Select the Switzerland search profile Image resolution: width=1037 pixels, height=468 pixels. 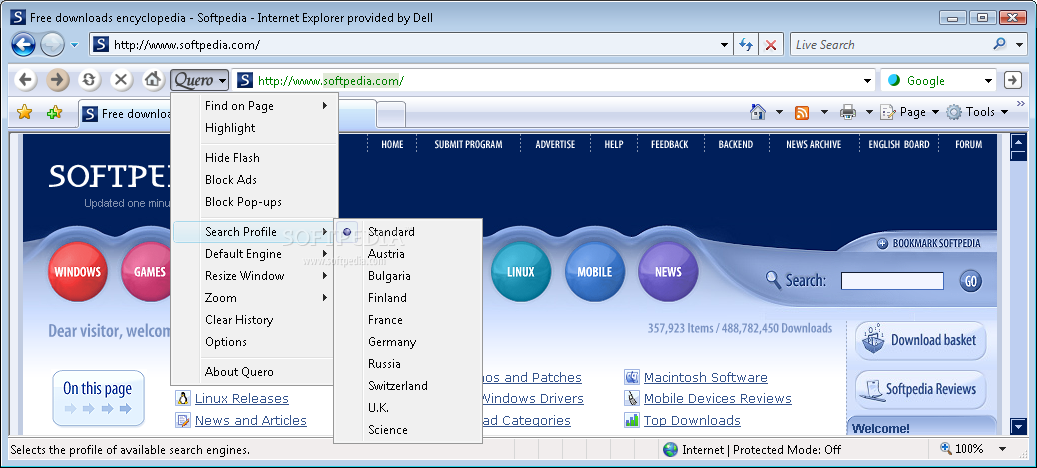click(x=408, y=385)
